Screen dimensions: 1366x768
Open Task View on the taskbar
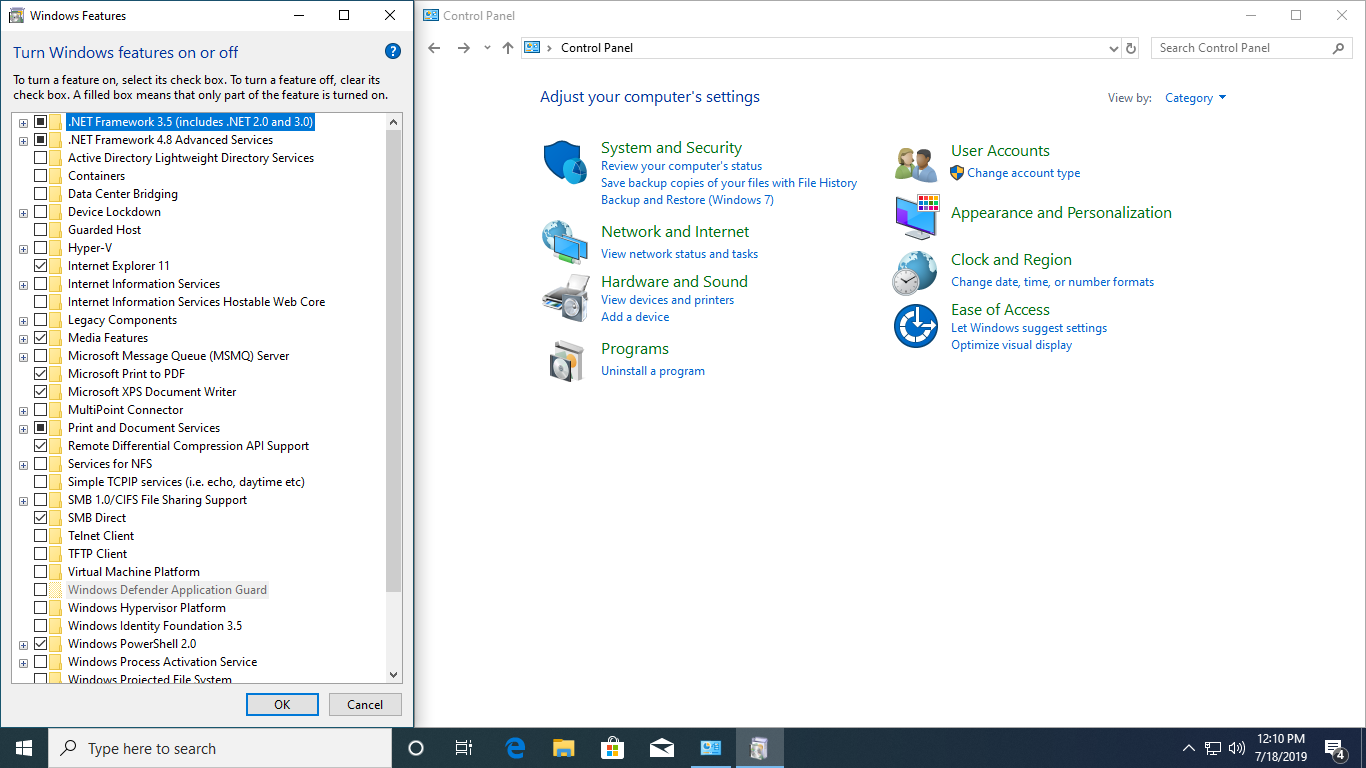pyautogui.click(x=464, y=748)
